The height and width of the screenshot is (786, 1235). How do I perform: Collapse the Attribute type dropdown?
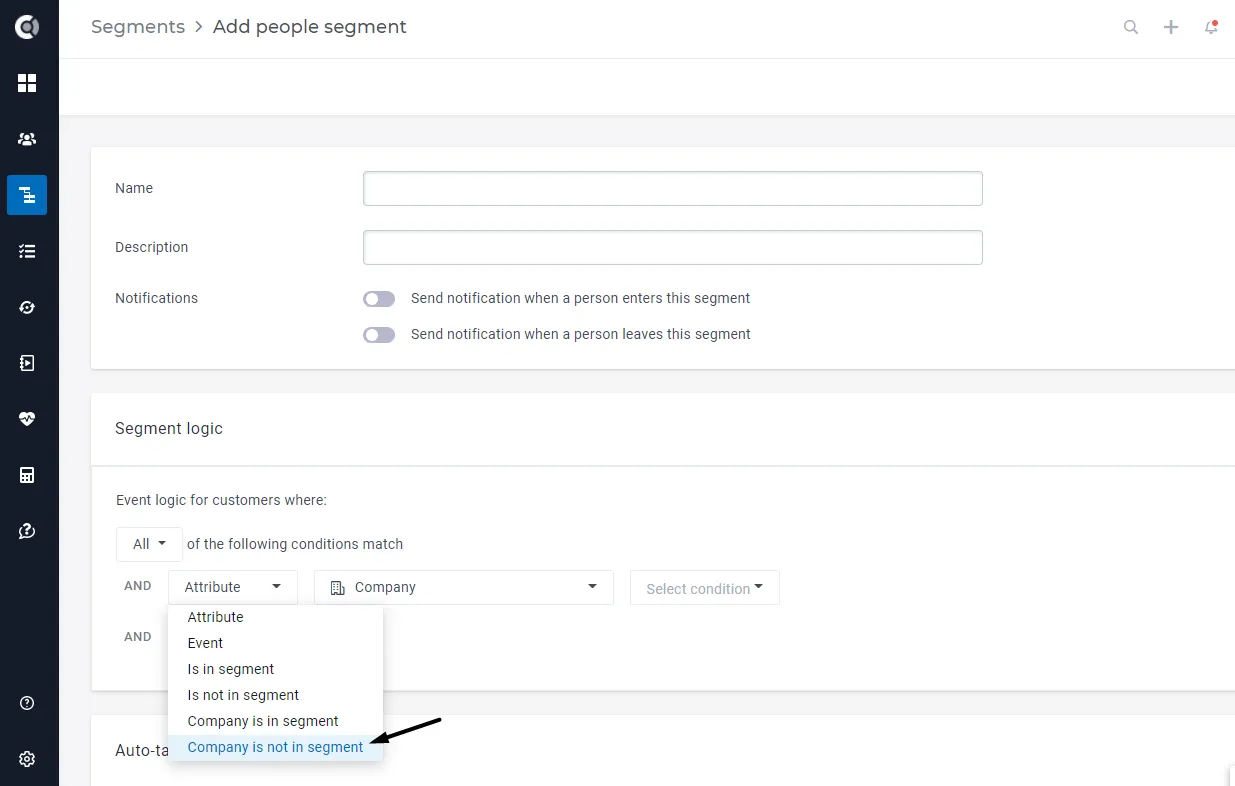click(x=233, y=587)
